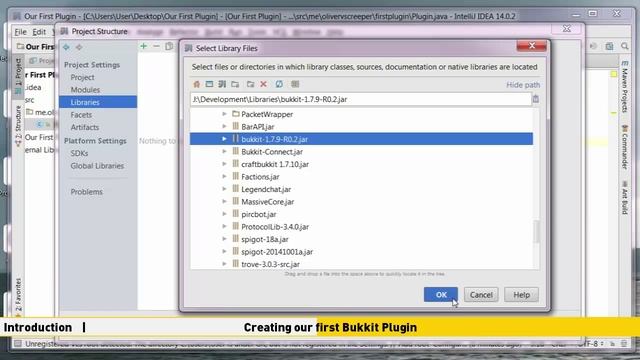Open Help for library file dialog
This screenshot has width=640, height=360.
[x=521, y=295]
